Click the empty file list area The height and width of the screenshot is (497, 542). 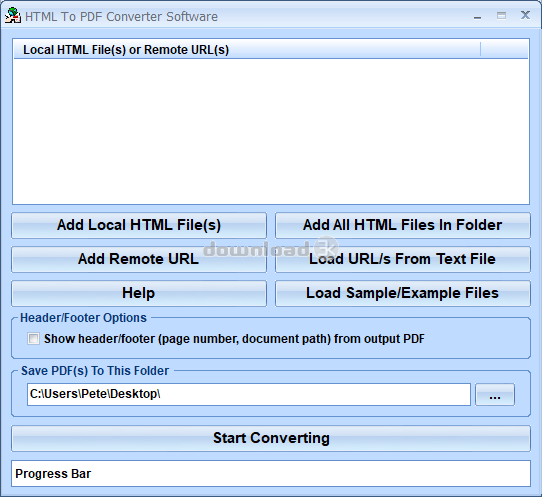pos(271,131)
